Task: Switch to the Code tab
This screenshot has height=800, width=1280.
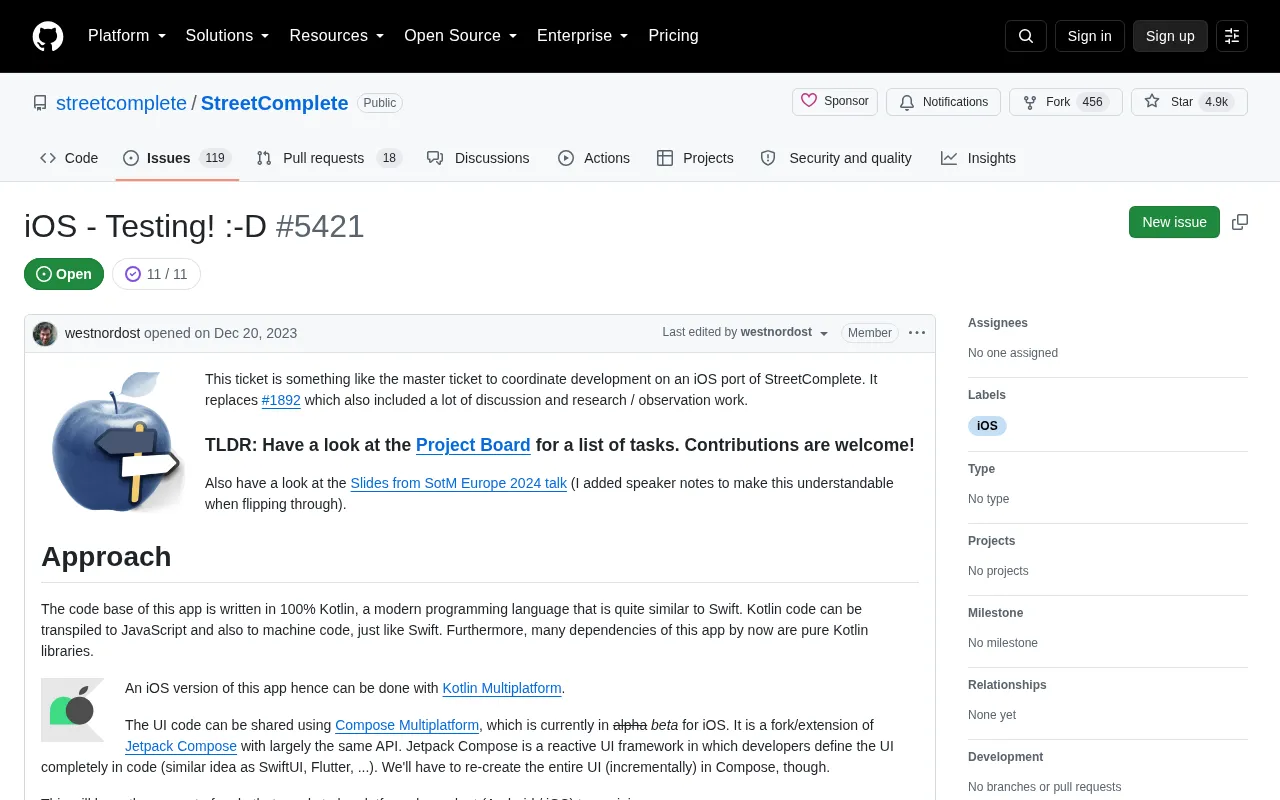Action: click(x=69, y=158)
